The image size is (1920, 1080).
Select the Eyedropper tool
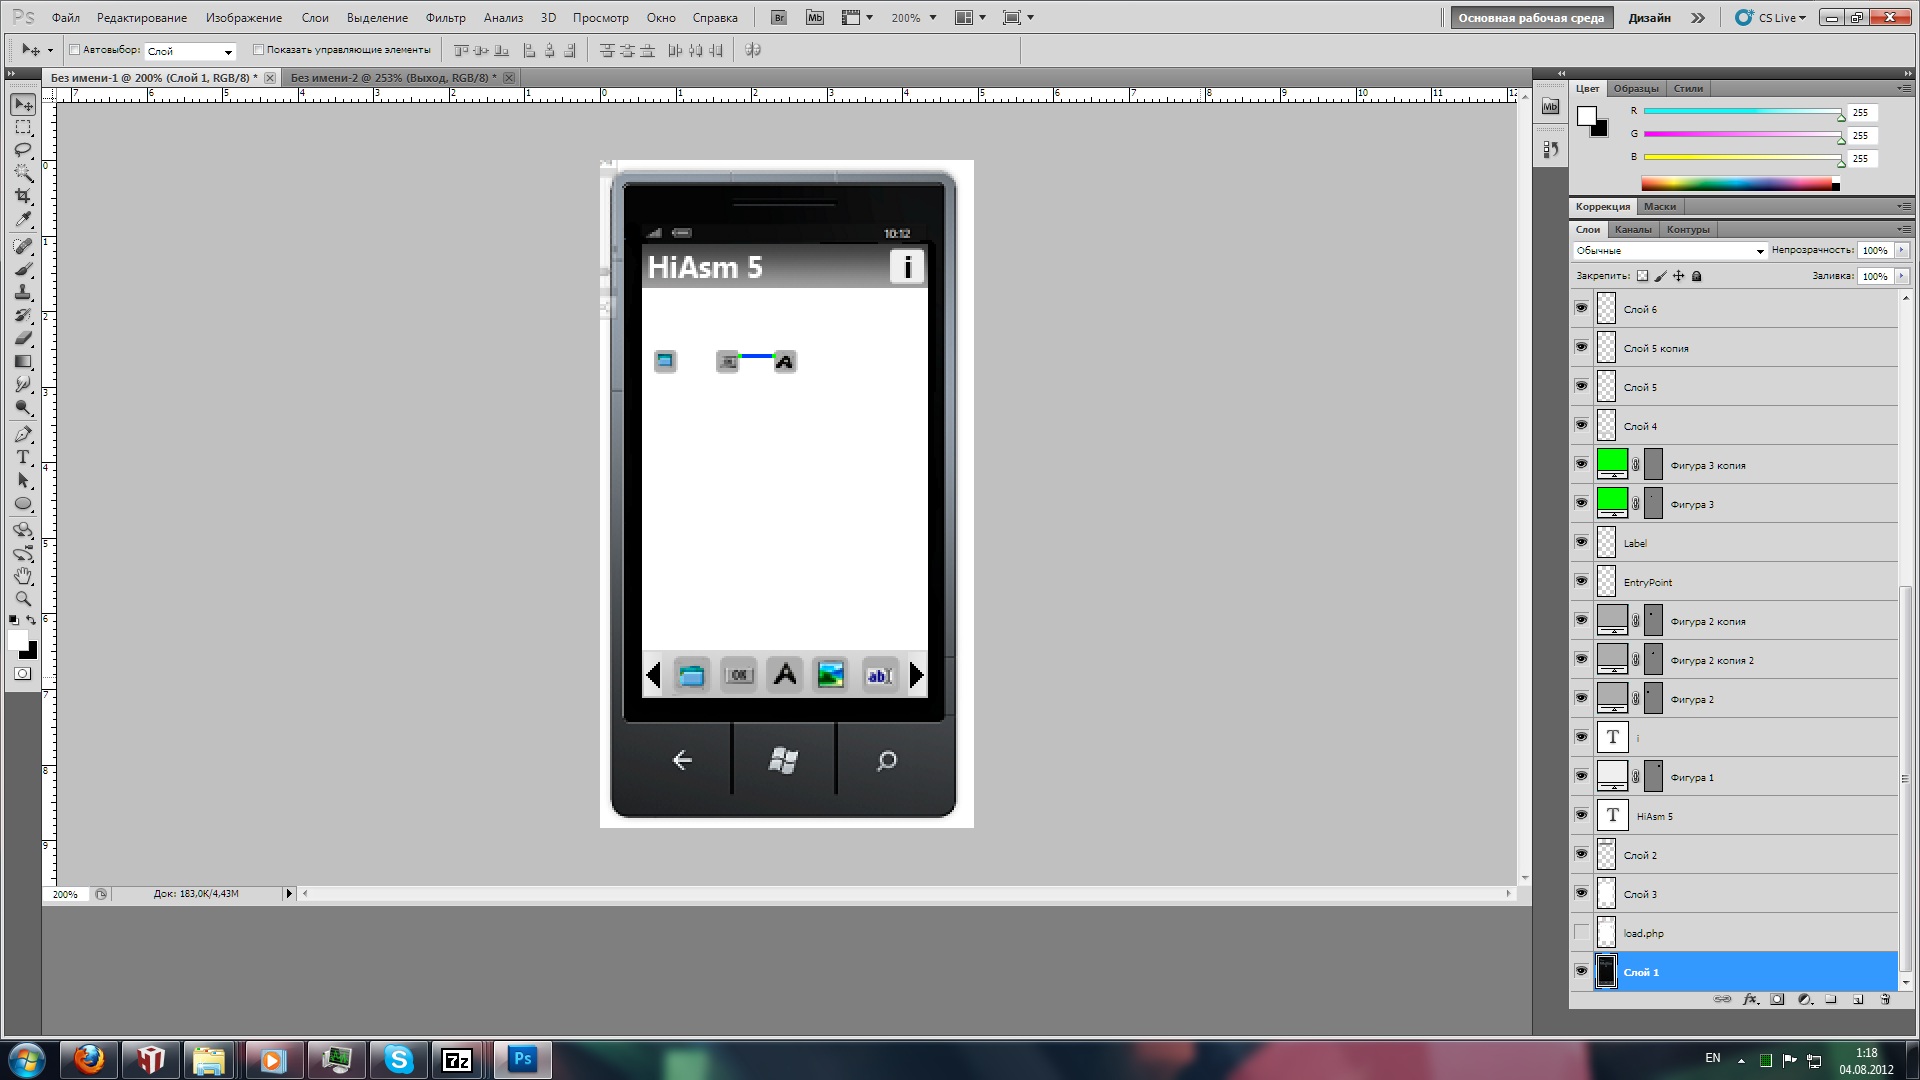(23, 220)
